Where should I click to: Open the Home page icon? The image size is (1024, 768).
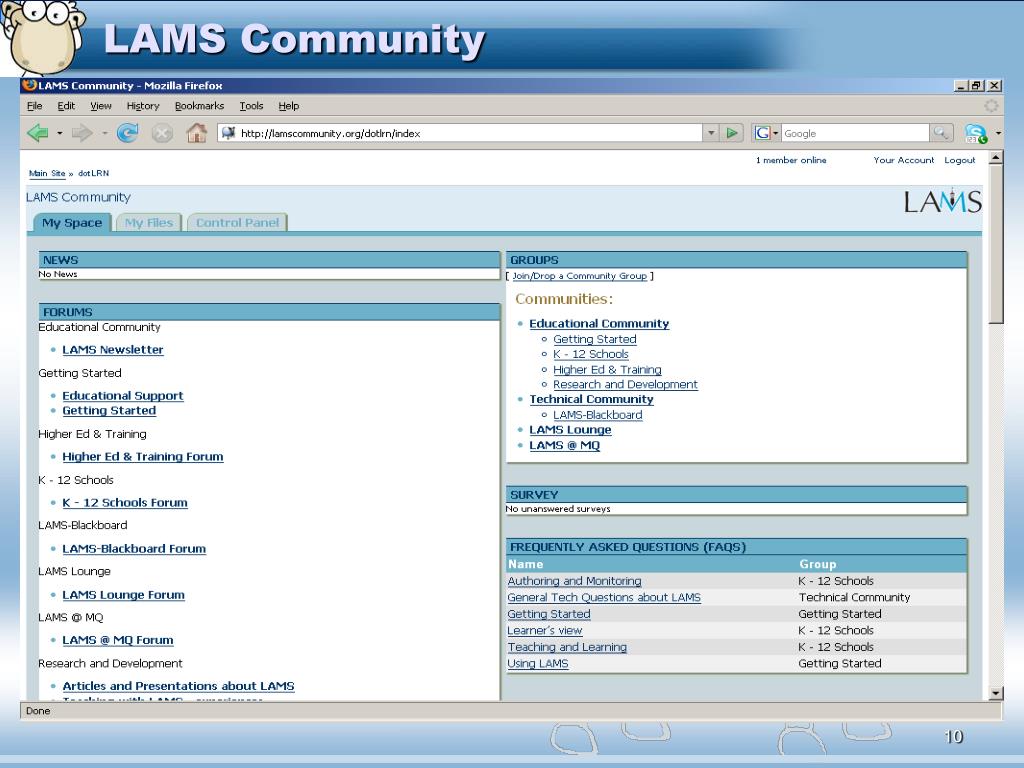(x=197, y=133)
